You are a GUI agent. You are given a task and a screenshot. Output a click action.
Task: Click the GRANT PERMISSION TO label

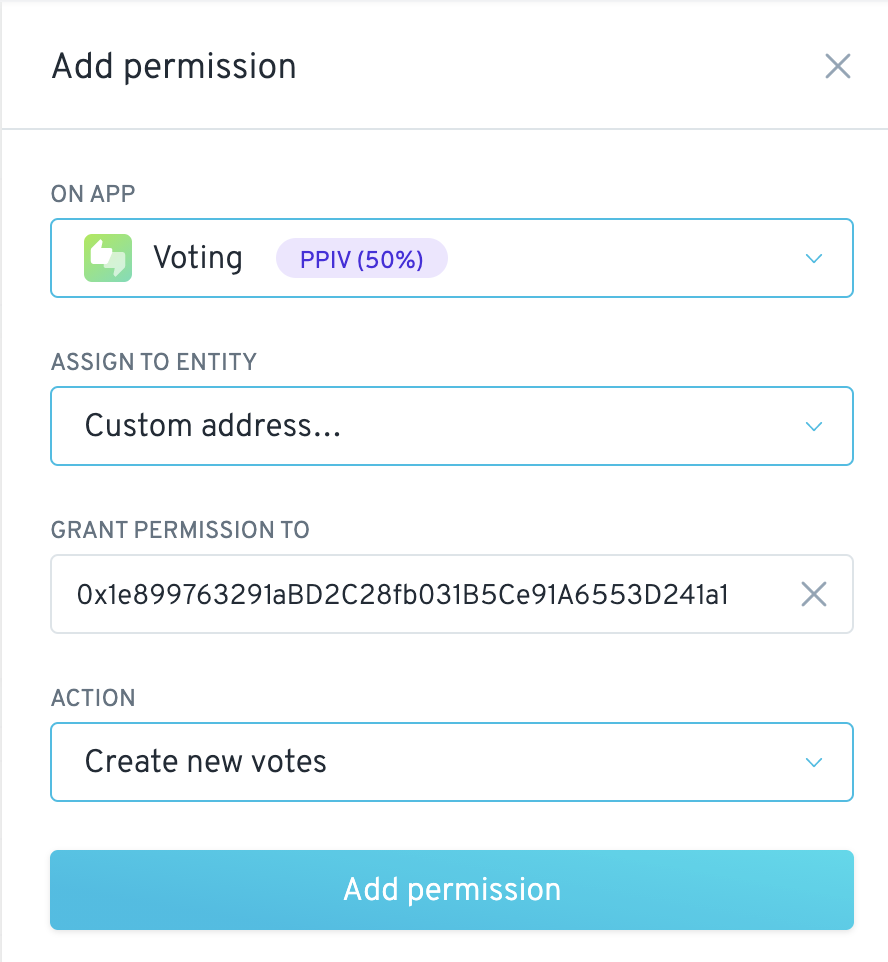point(180,530)
